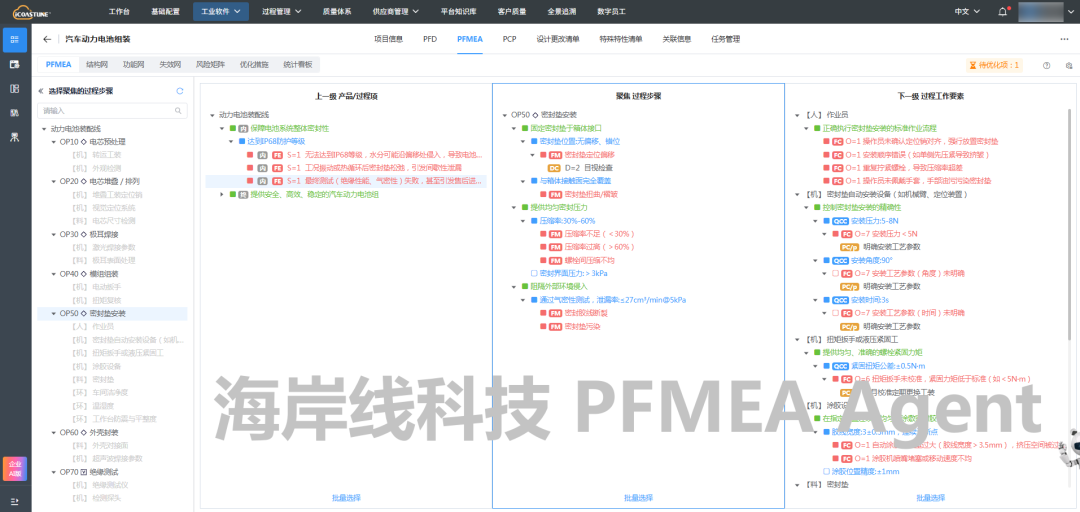Click QCC badge on 安装压力:5-8N
Image resolution: width=1080 pixels, height=512 pixels.
pos(840,221)
